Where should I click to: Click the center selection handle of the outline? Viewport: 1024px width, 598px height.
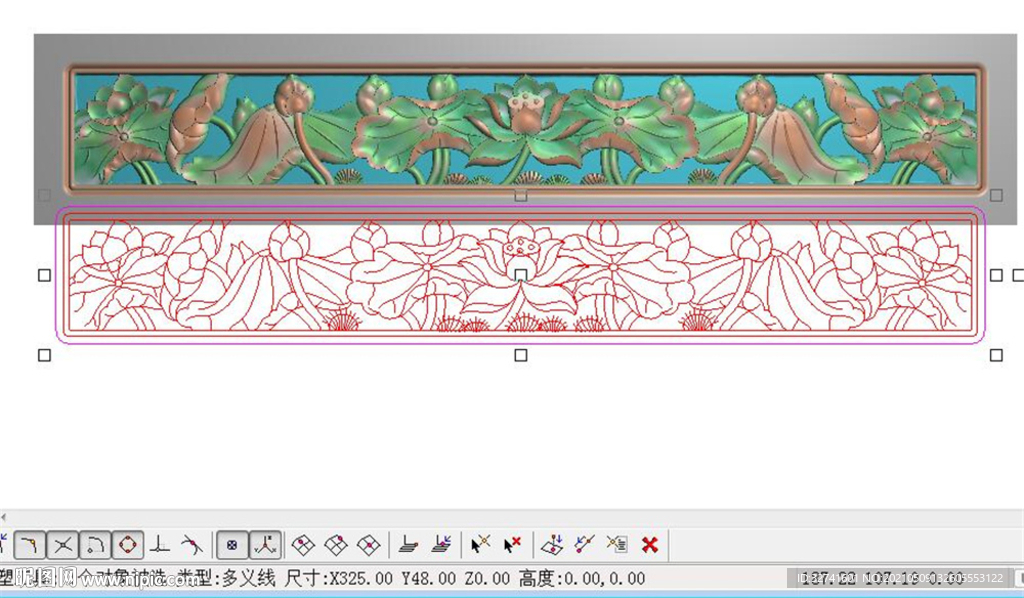click(520, 275)
